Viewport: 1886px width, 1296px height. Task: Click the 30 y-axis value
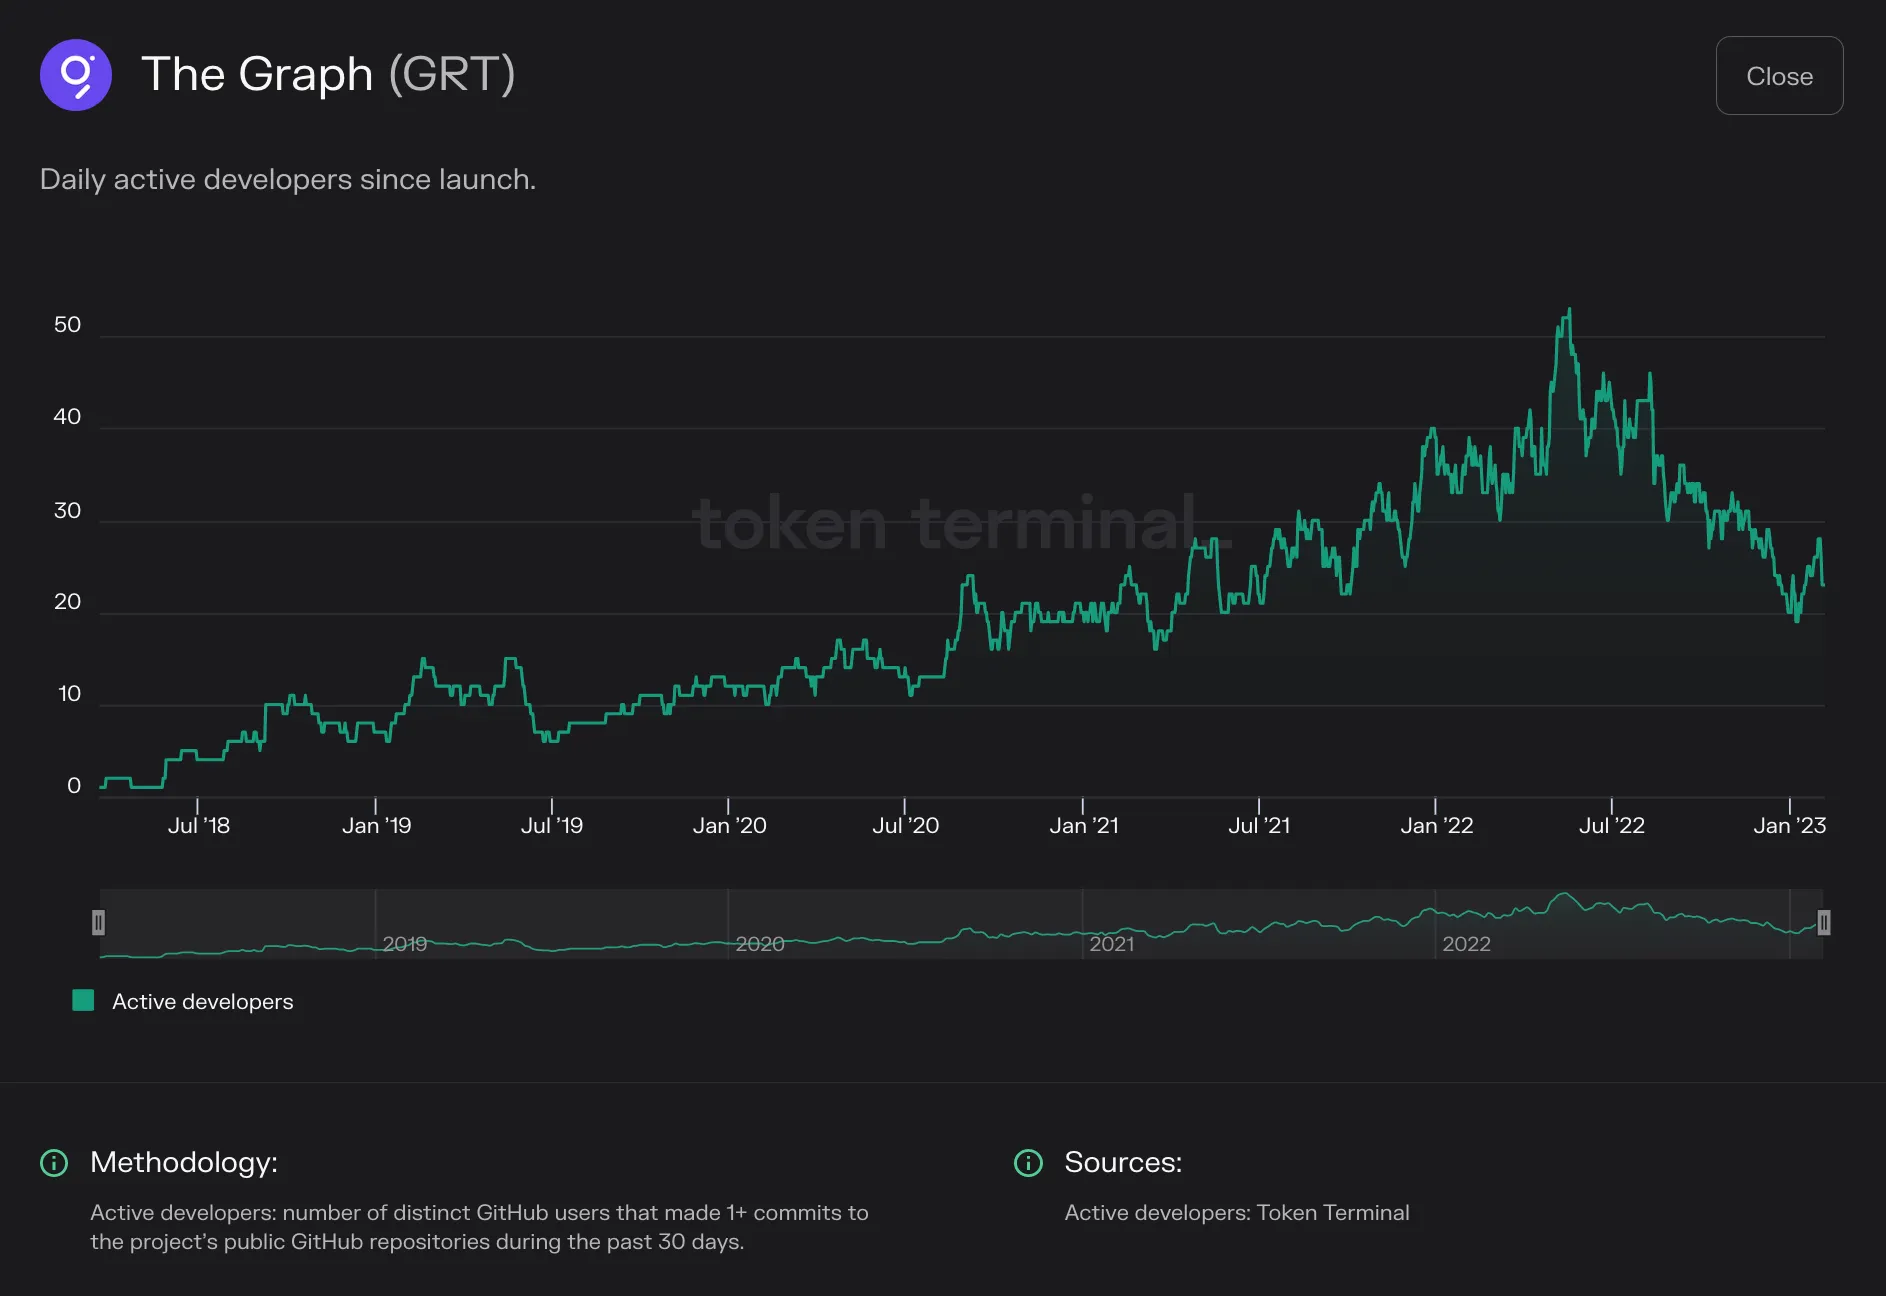pos(67,511)
